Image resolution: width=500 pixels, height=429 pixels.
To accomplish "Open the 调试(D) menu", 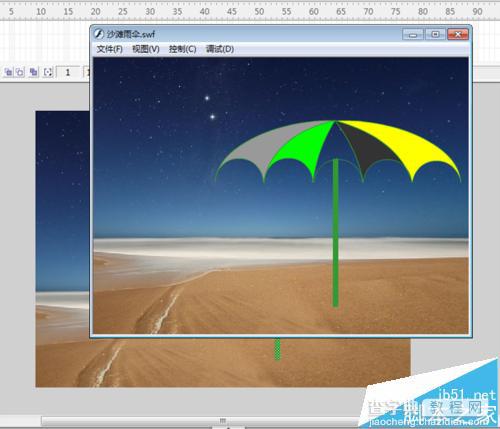I will 220,49.
